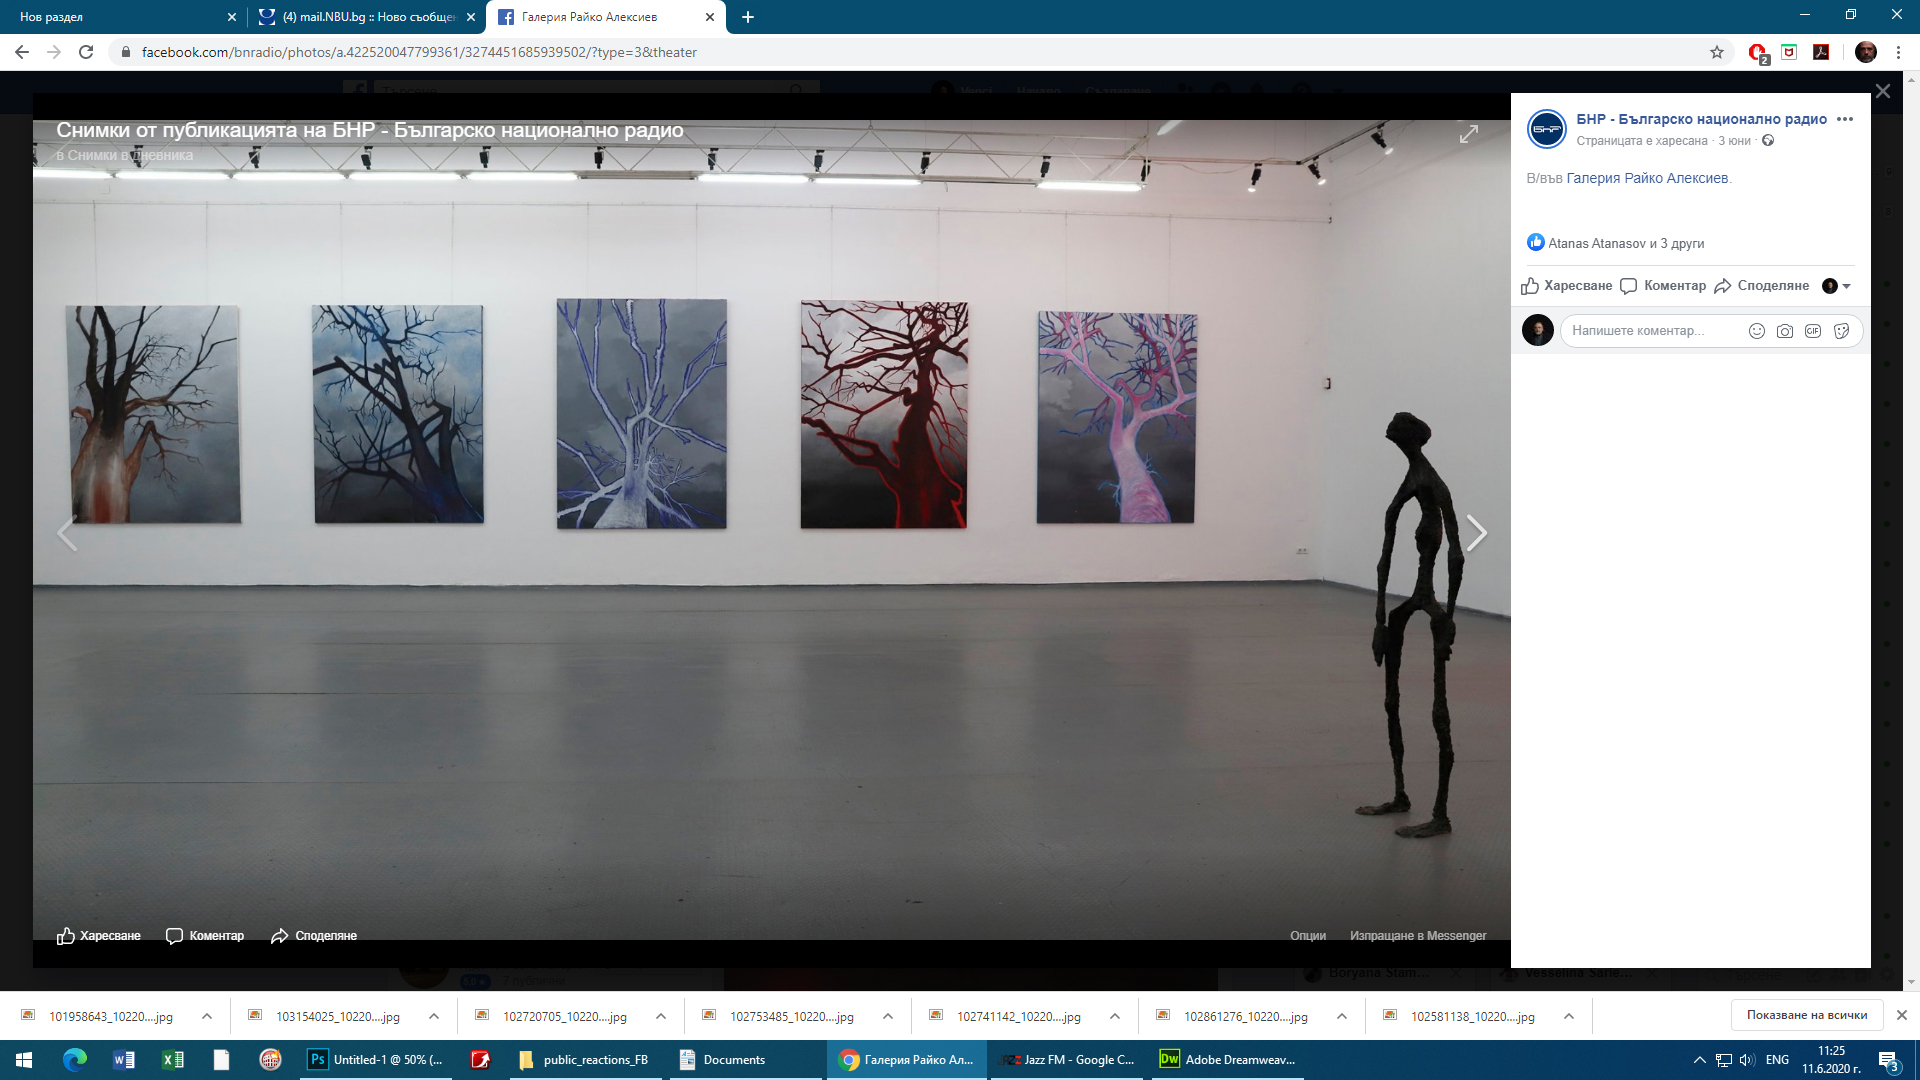Click Показване на всички downloads button
1920x1080 pixels.
click(1807, 1015)
